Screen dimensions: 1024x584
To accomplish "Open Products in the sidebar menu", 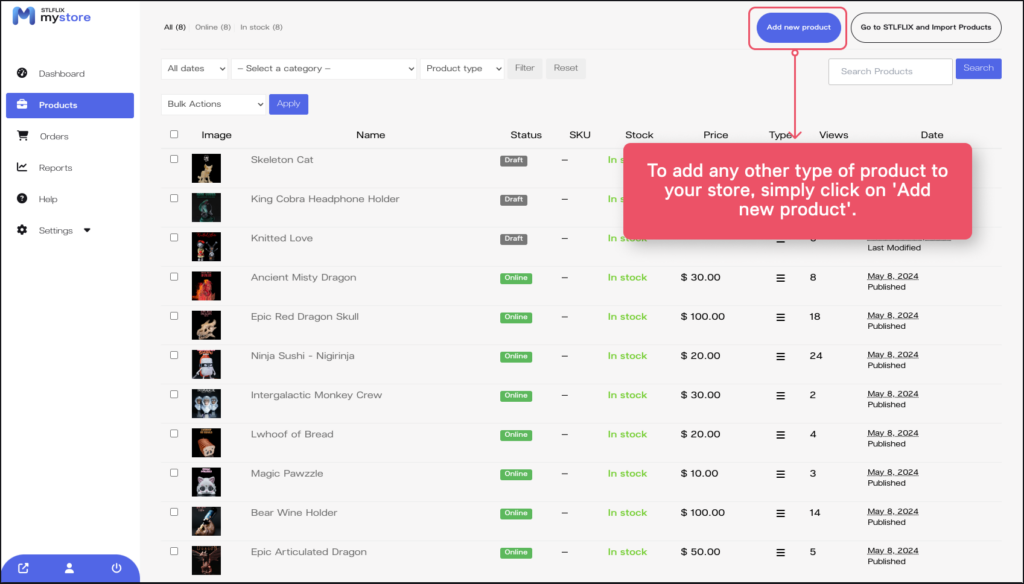I will (x=69, y=105).
